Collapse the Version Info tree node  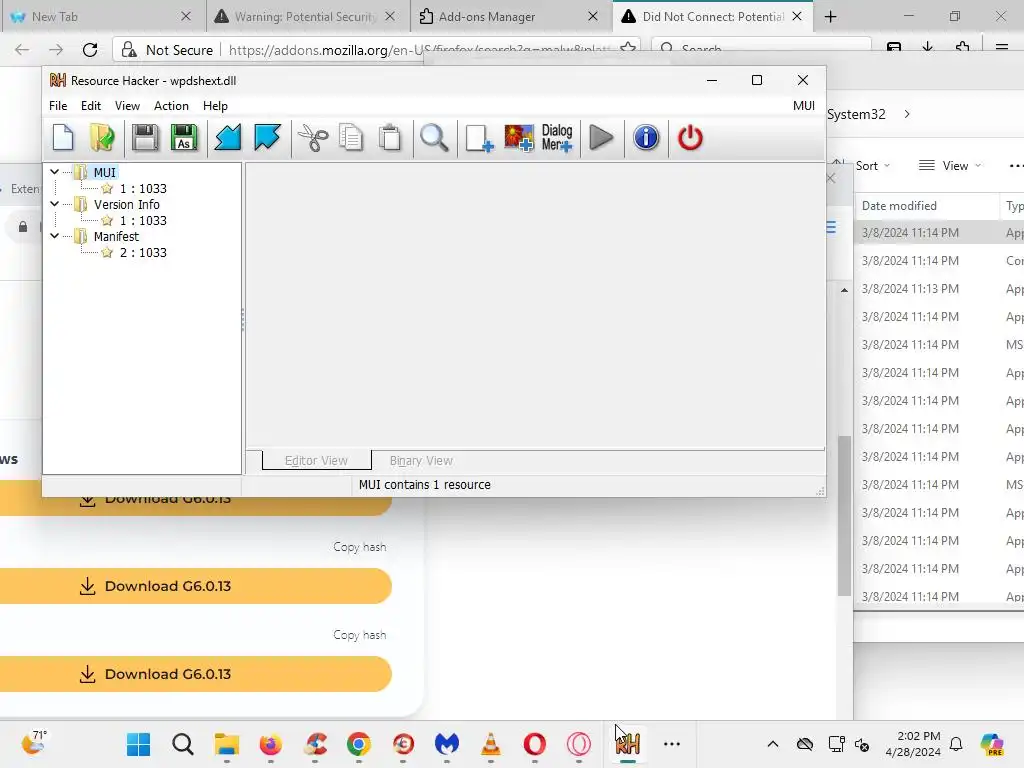(x=55, y=204)
